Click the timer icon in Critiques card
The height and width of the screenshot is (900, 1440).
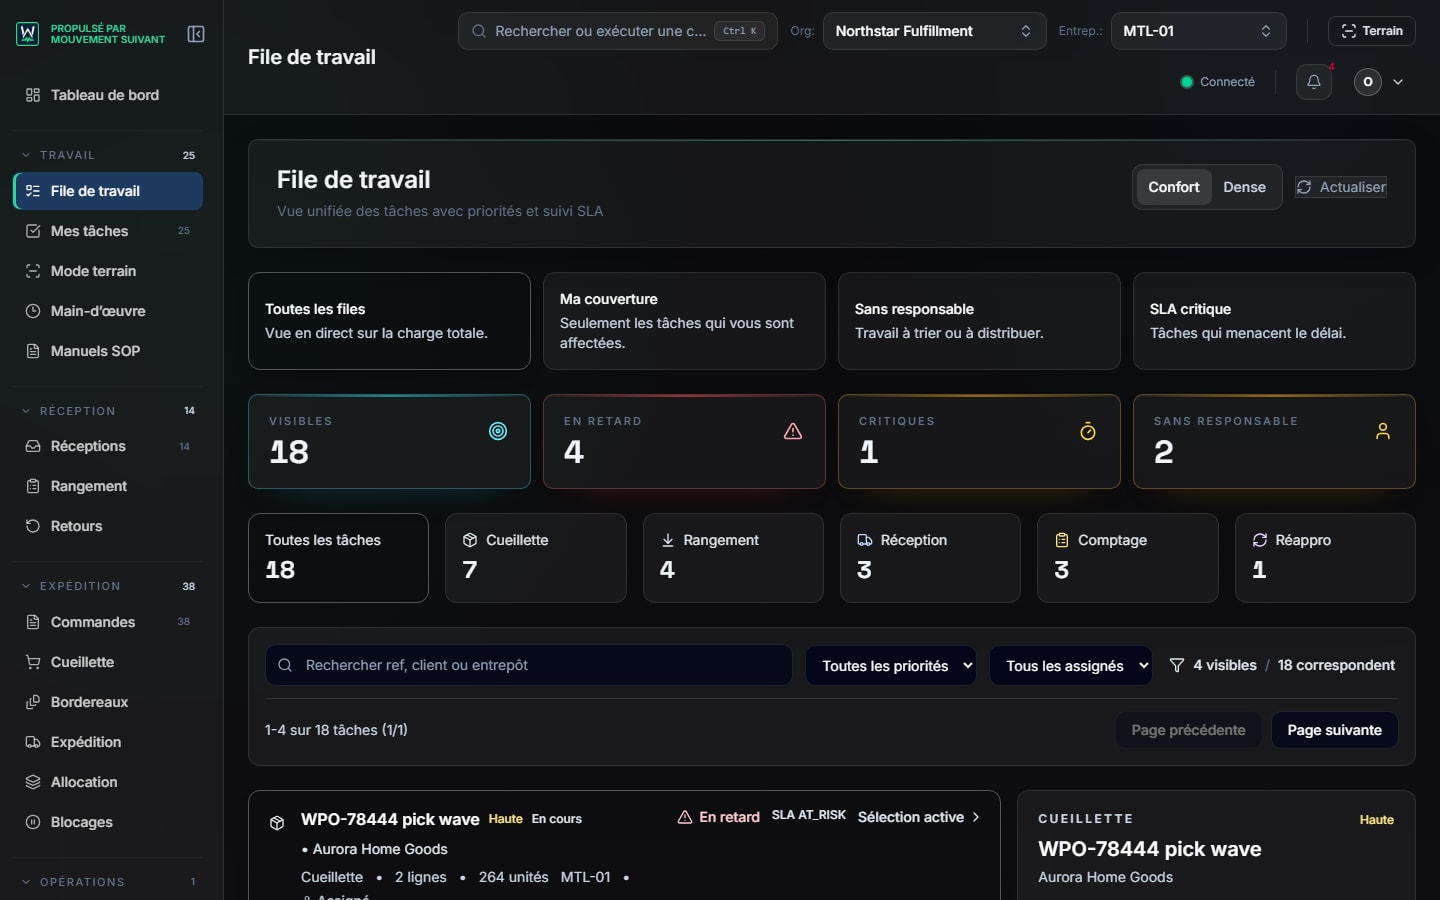[1088, 431]
